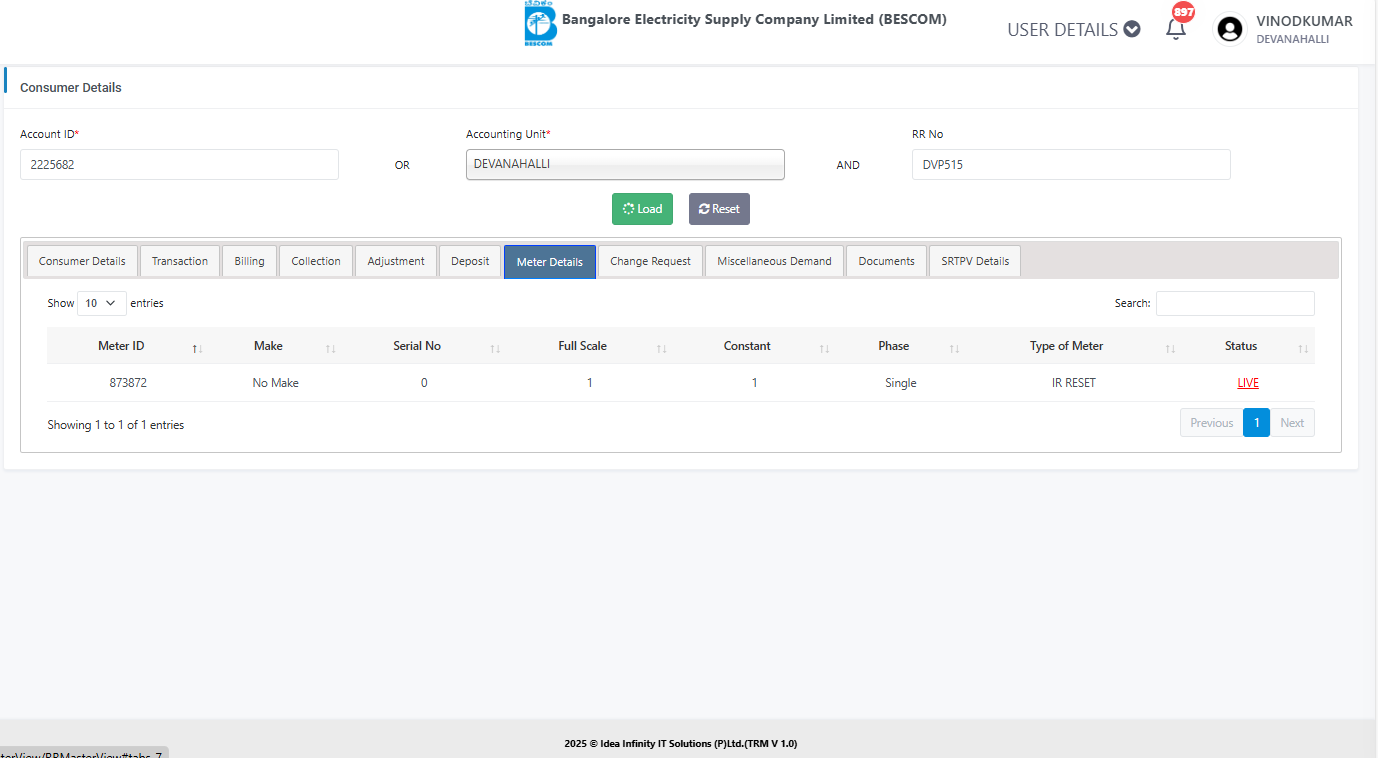1378x758 pixels.
Task: Click Meter ID value 873872
Action: coord(128,383)
